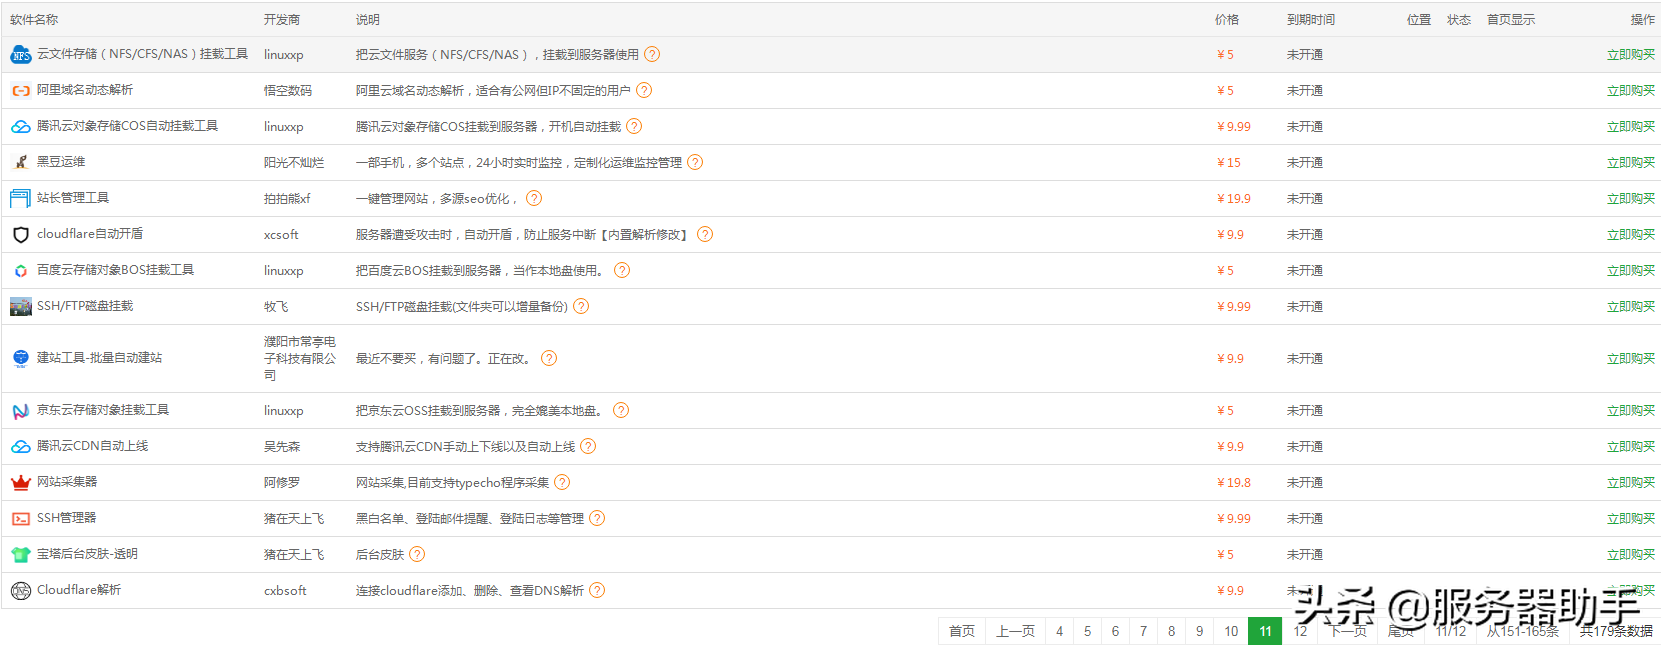This screenshot has width=1661, height=648.
Task: Open help icon for 后台皮肤 description
Action: pos(417,554)
